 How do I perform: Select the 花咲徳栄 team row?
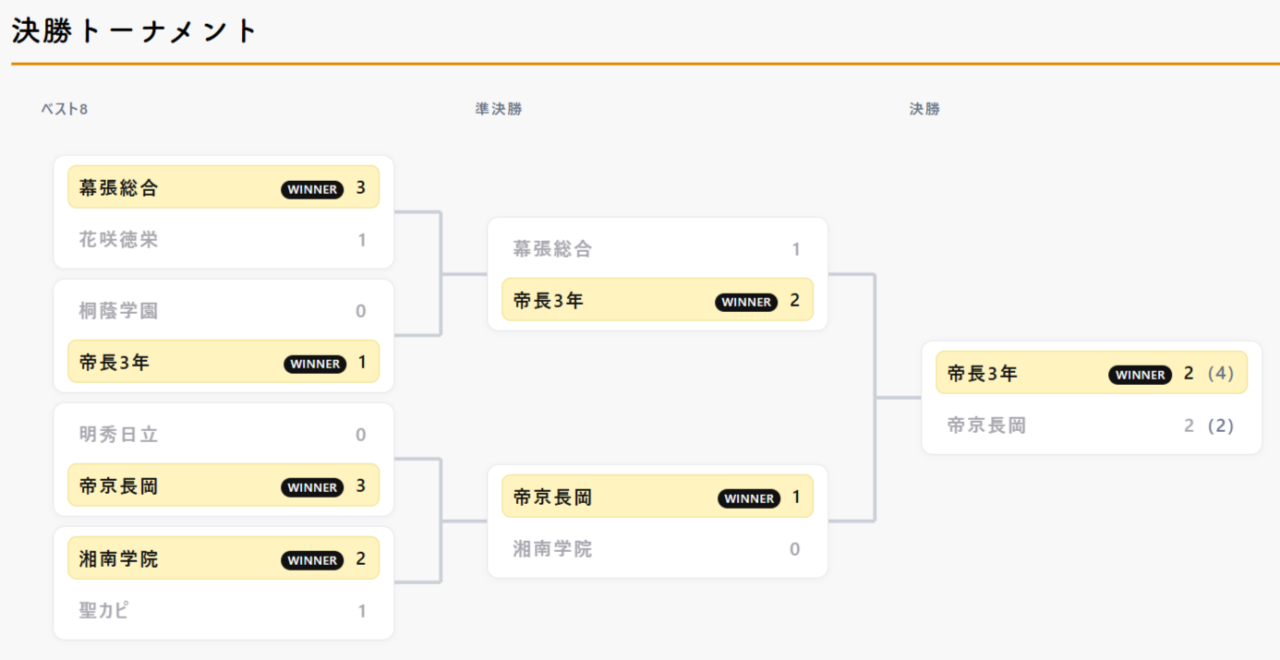pyautogui.click(x=223, y=240)
